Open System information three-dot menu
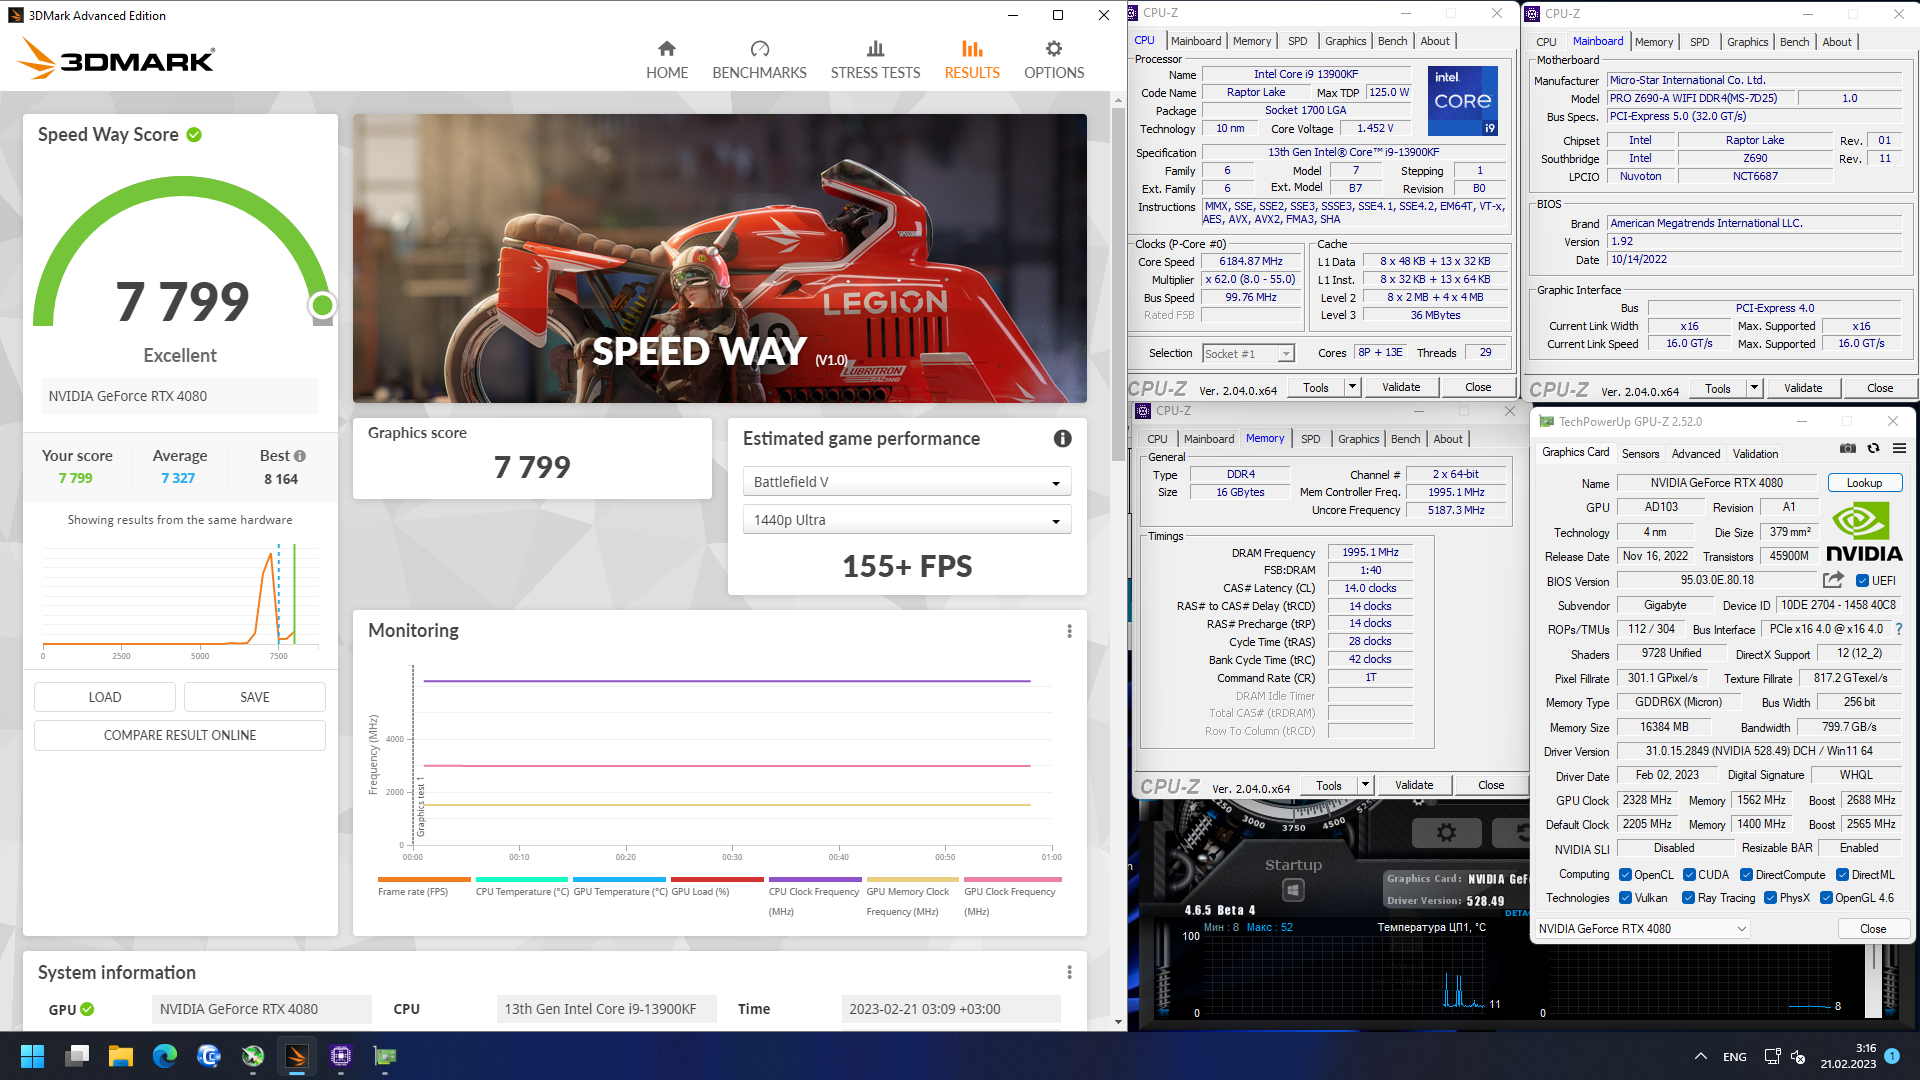1920x1080 pixels. tap(1069, 972)
